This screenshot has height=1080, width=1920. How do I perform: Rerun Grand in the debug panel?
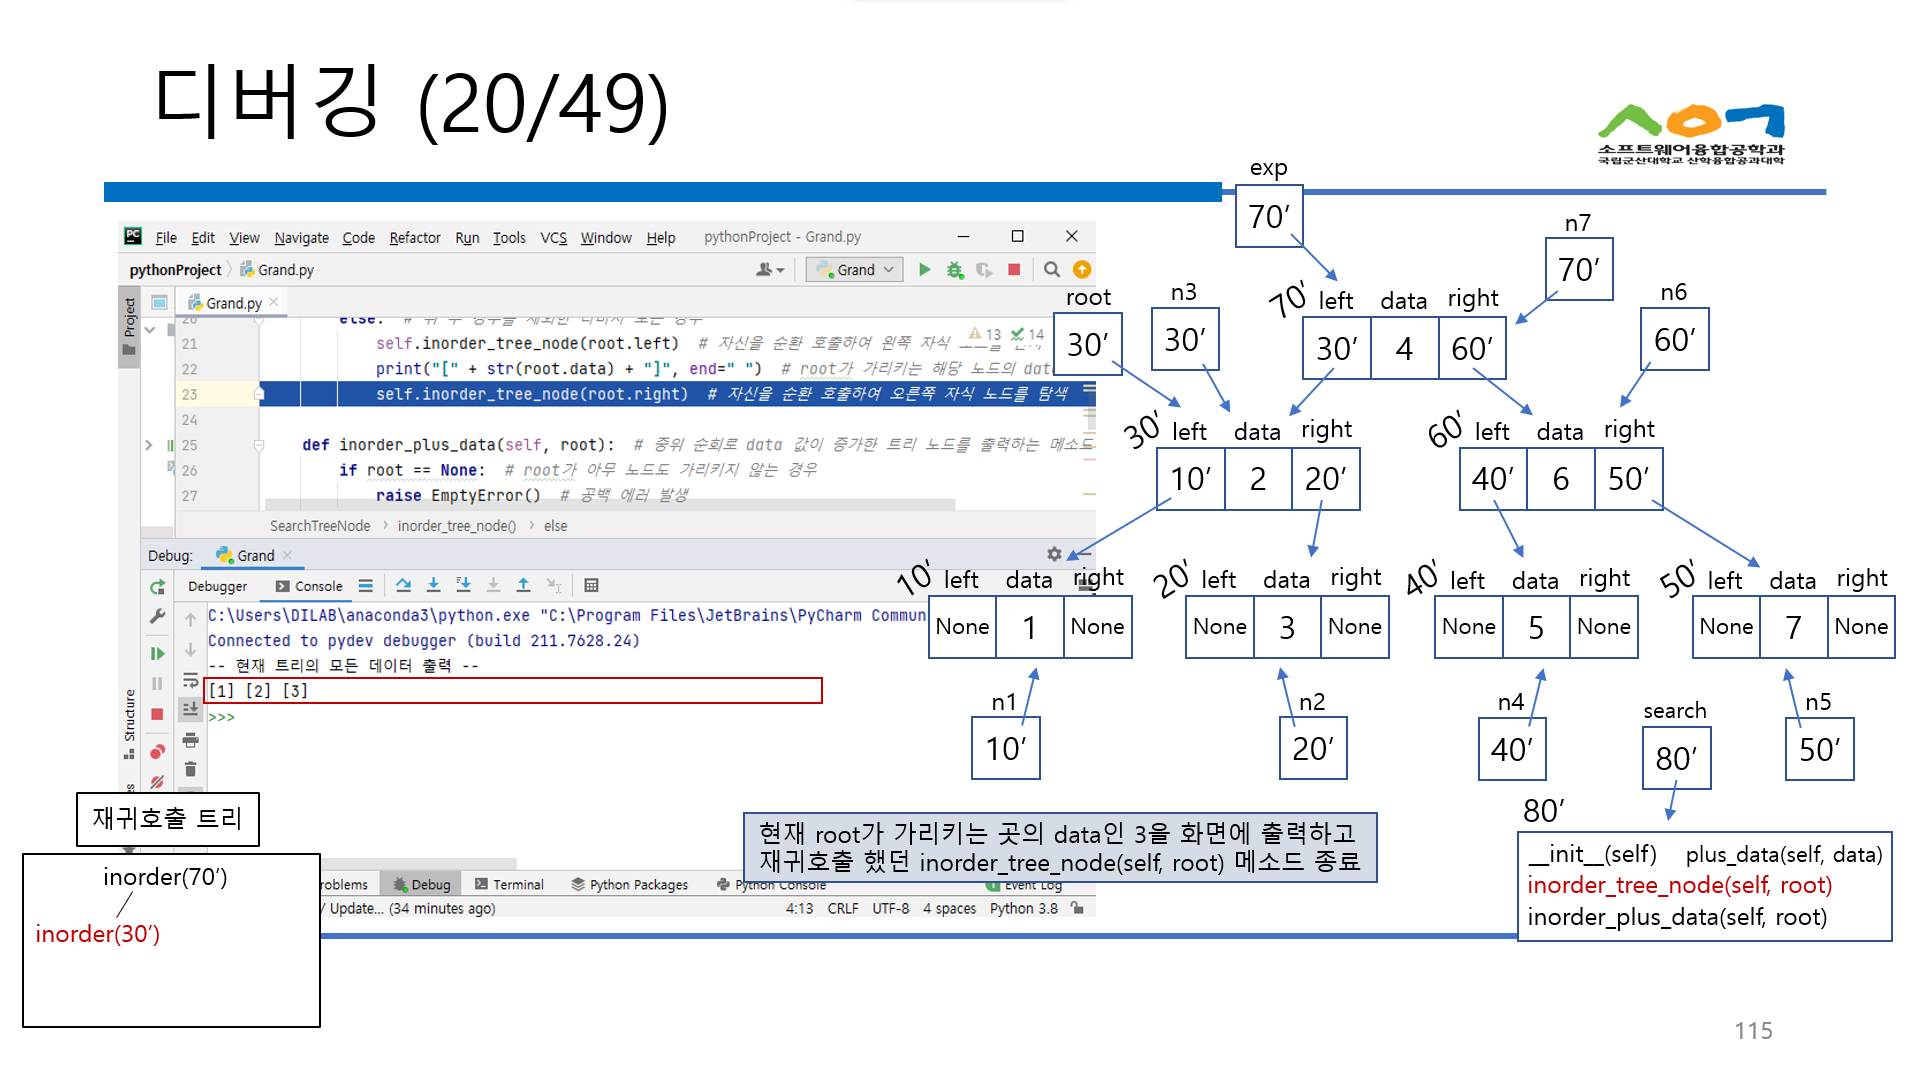pos(158,587)
